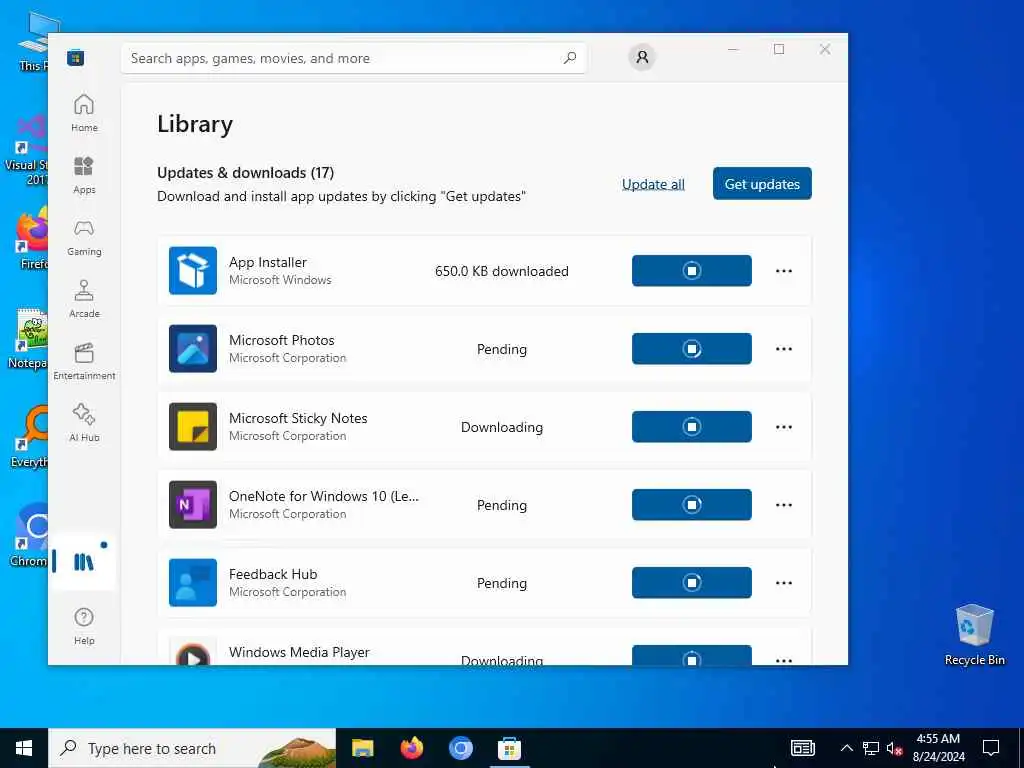
Task: Maximize the Microsoft Store window
Action: coord(779,49)
